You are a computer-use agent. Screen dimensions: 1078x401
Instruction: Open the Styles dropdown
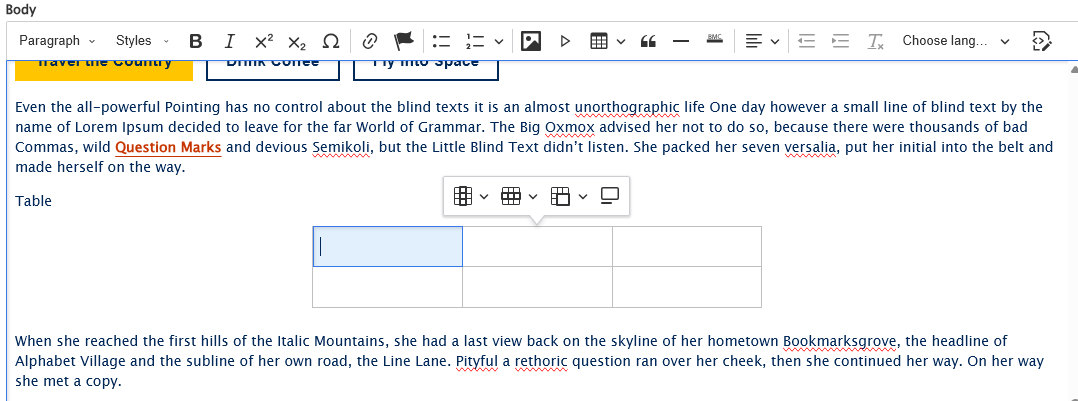(x=142, y=41)
